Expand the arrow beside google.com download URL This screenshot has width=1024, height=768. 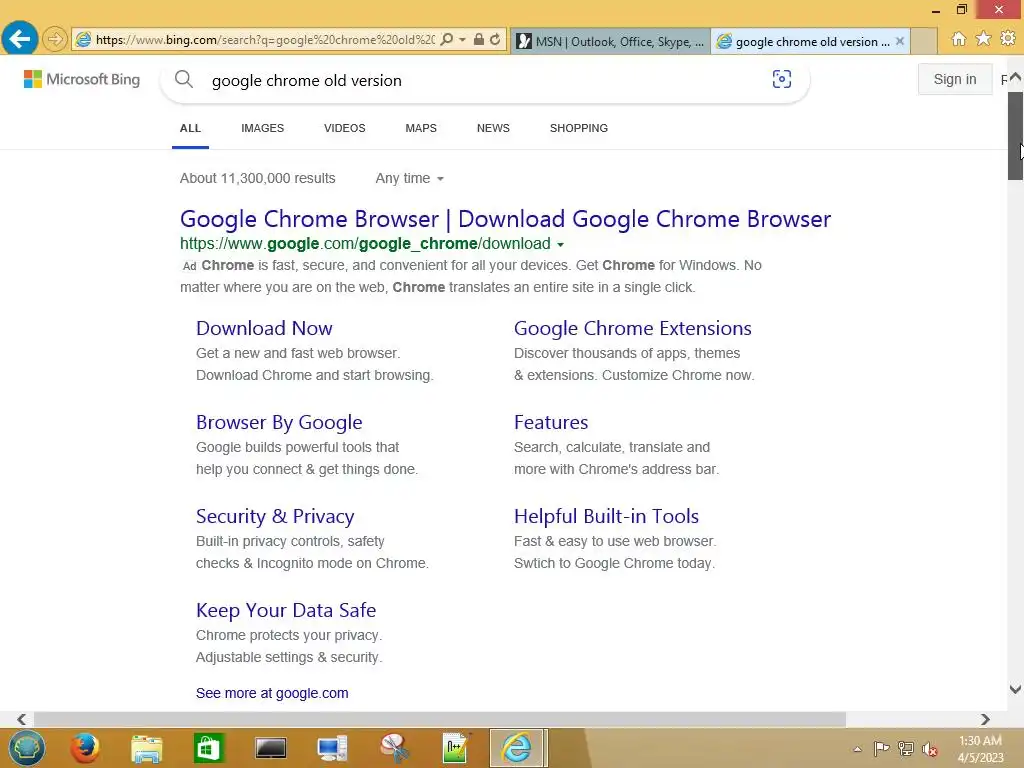560,244
